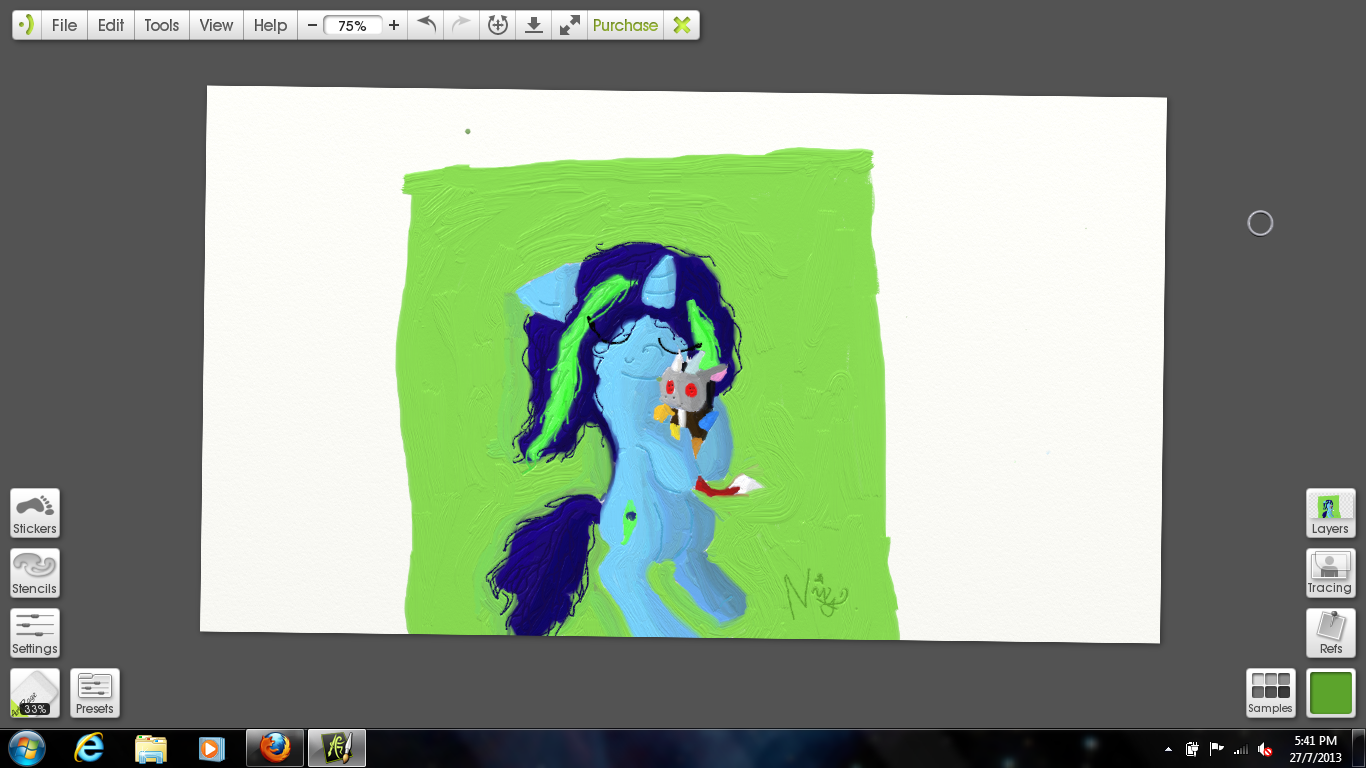This screenshot has height=768, width=1366.
Task: Close ArtRage with the green X
Action: pos(682,25)
